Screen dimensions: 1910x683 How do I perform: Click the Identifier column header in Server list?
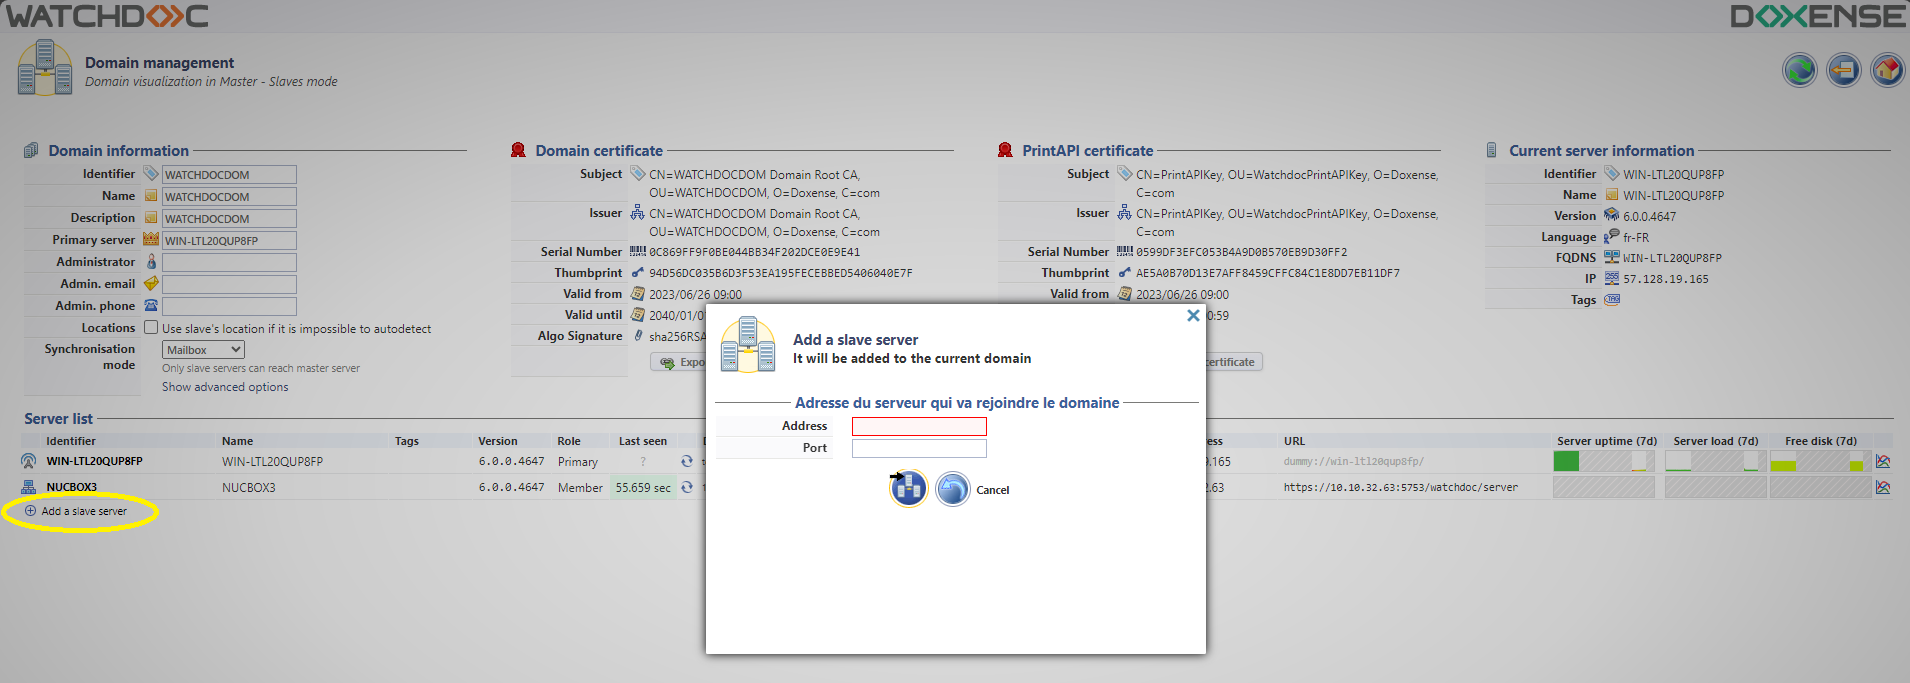click(71, 441)
